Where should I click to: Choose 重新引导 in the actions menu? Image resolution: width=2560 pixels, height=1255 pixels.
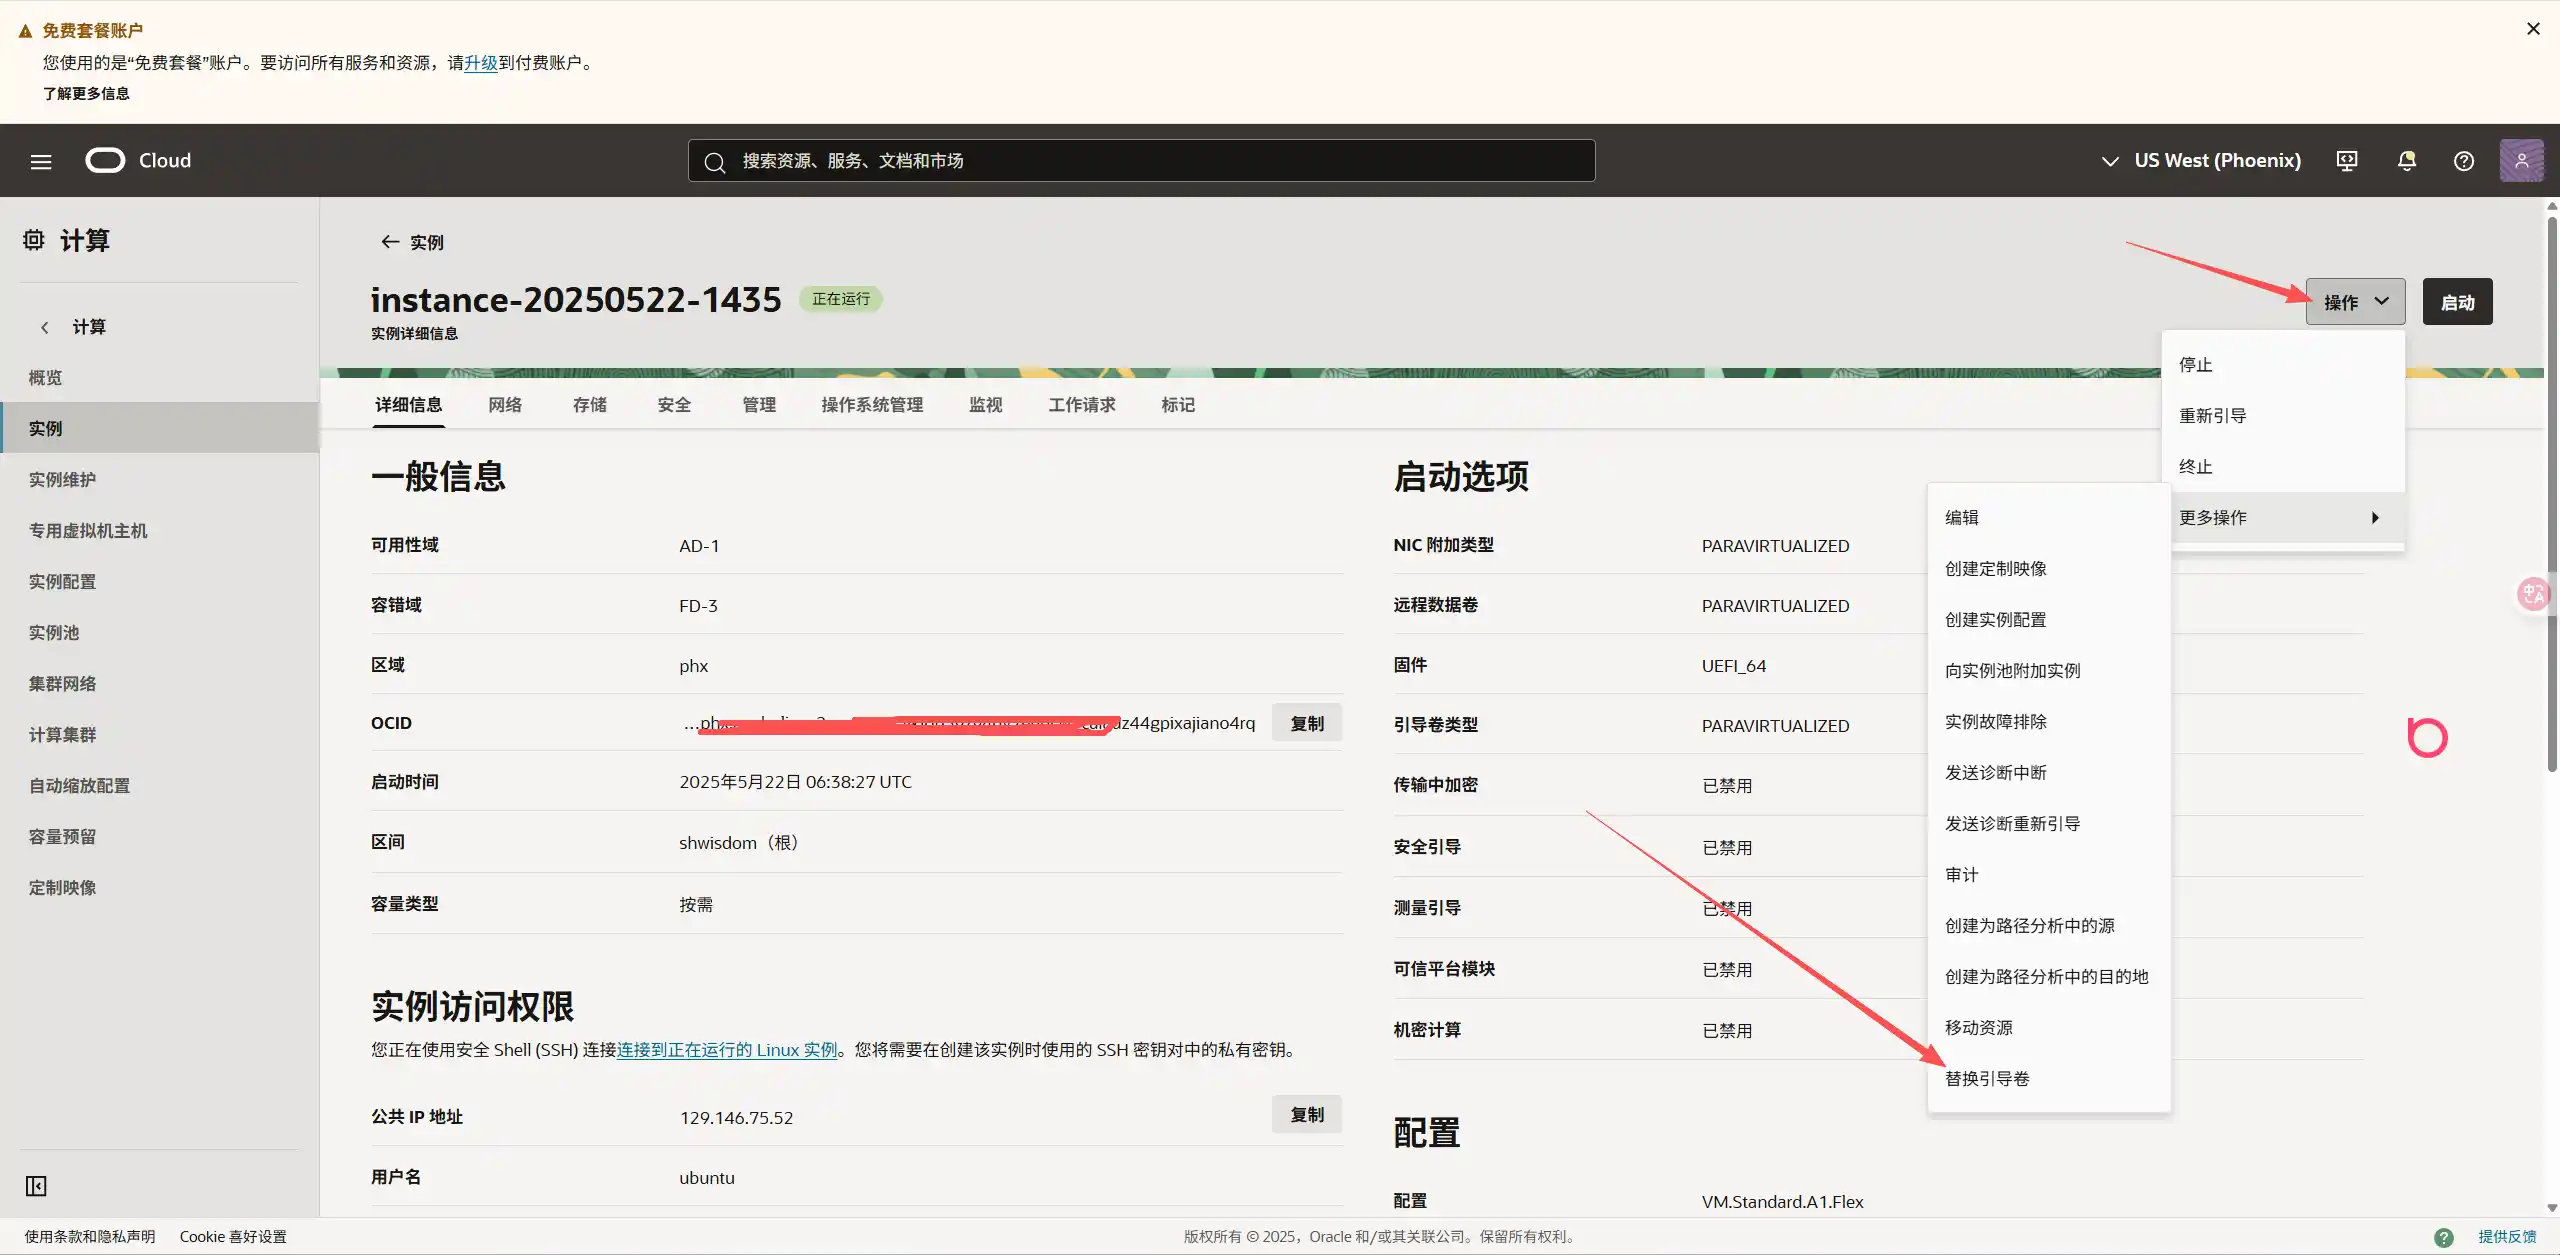click(x=2213, y=416)
